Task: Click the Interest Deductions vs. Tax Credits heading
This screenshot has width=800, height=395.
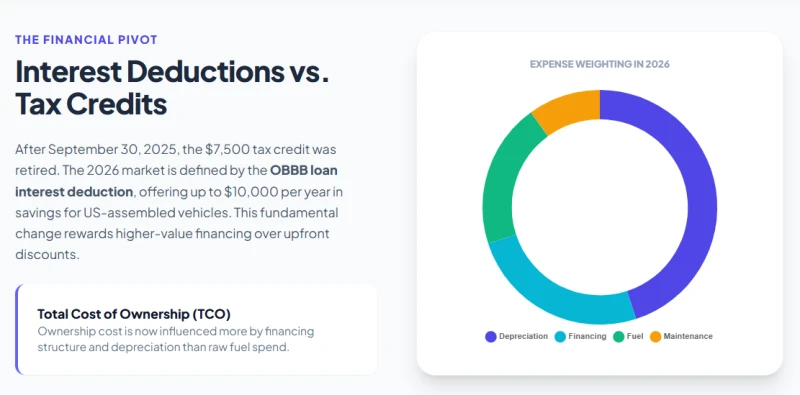Action: pyautogui.click(x=172, y=87)
